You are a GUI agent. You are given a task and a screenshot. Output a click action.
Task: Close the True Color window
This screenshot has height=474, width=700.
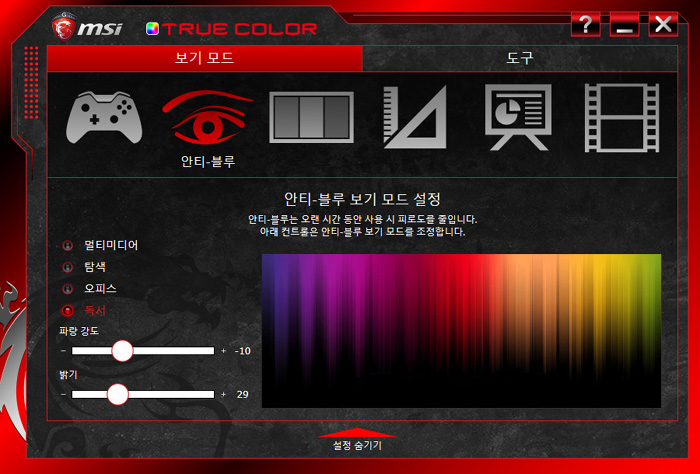pyautogui.click(x=663, y=24)
